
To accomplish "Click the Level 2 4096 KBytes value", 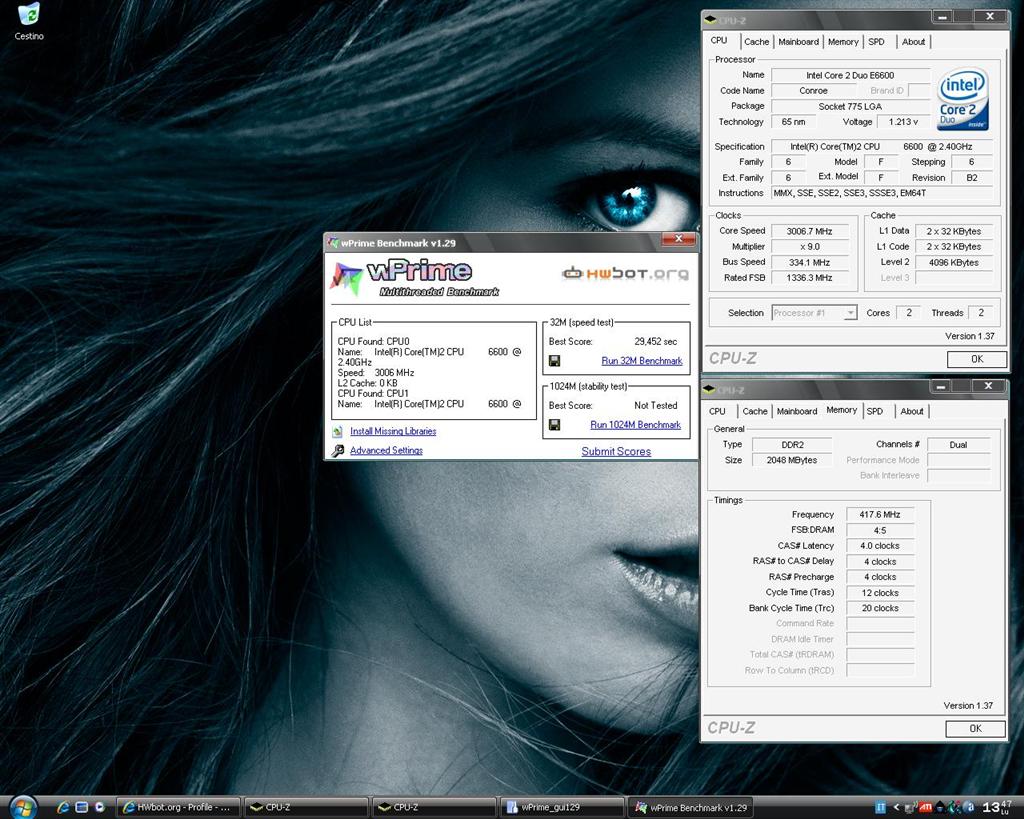I will coord(953,263).
